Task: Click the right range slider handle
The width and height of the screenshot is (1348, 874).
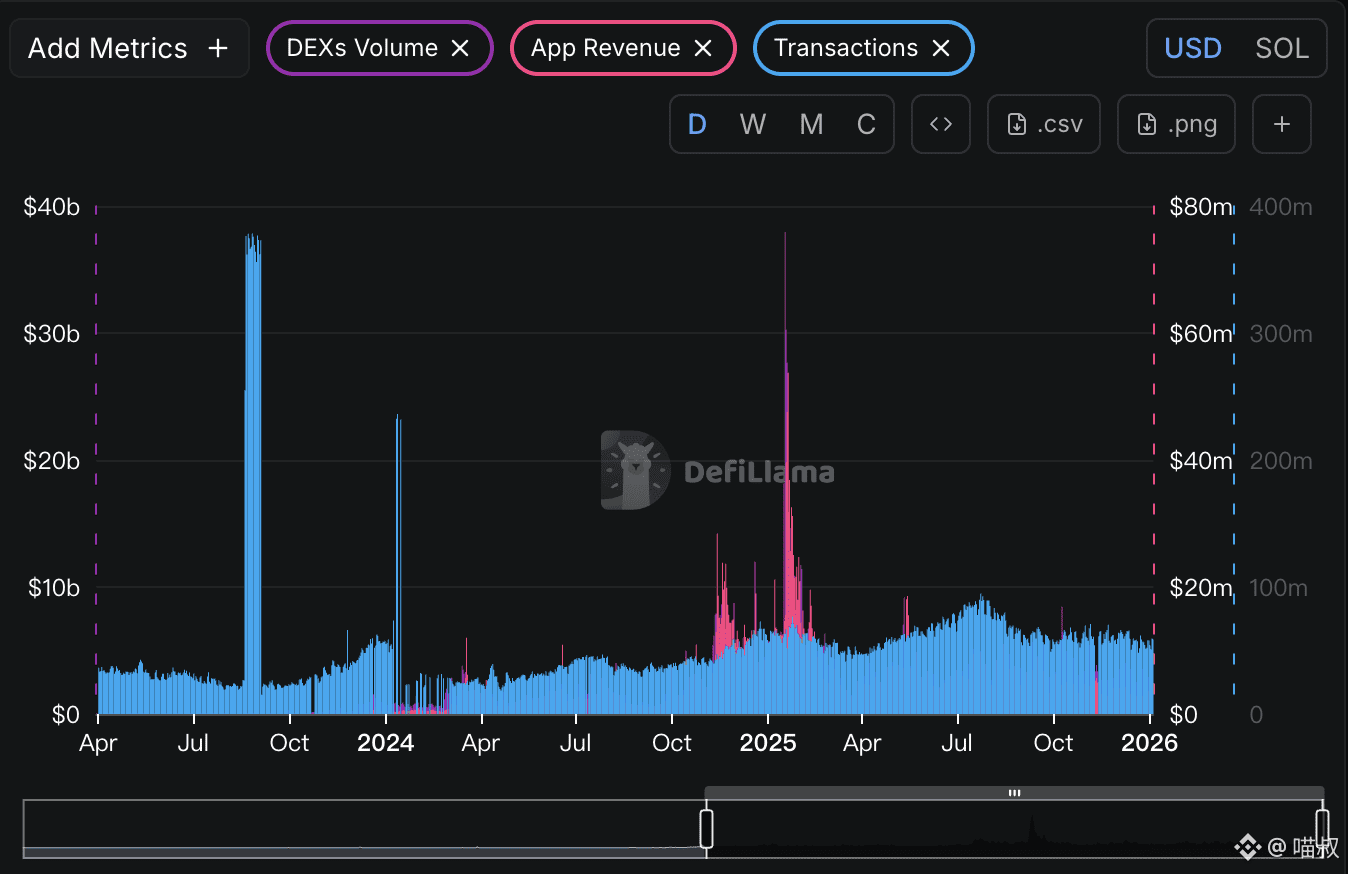Action: (x=1322, y=828)
